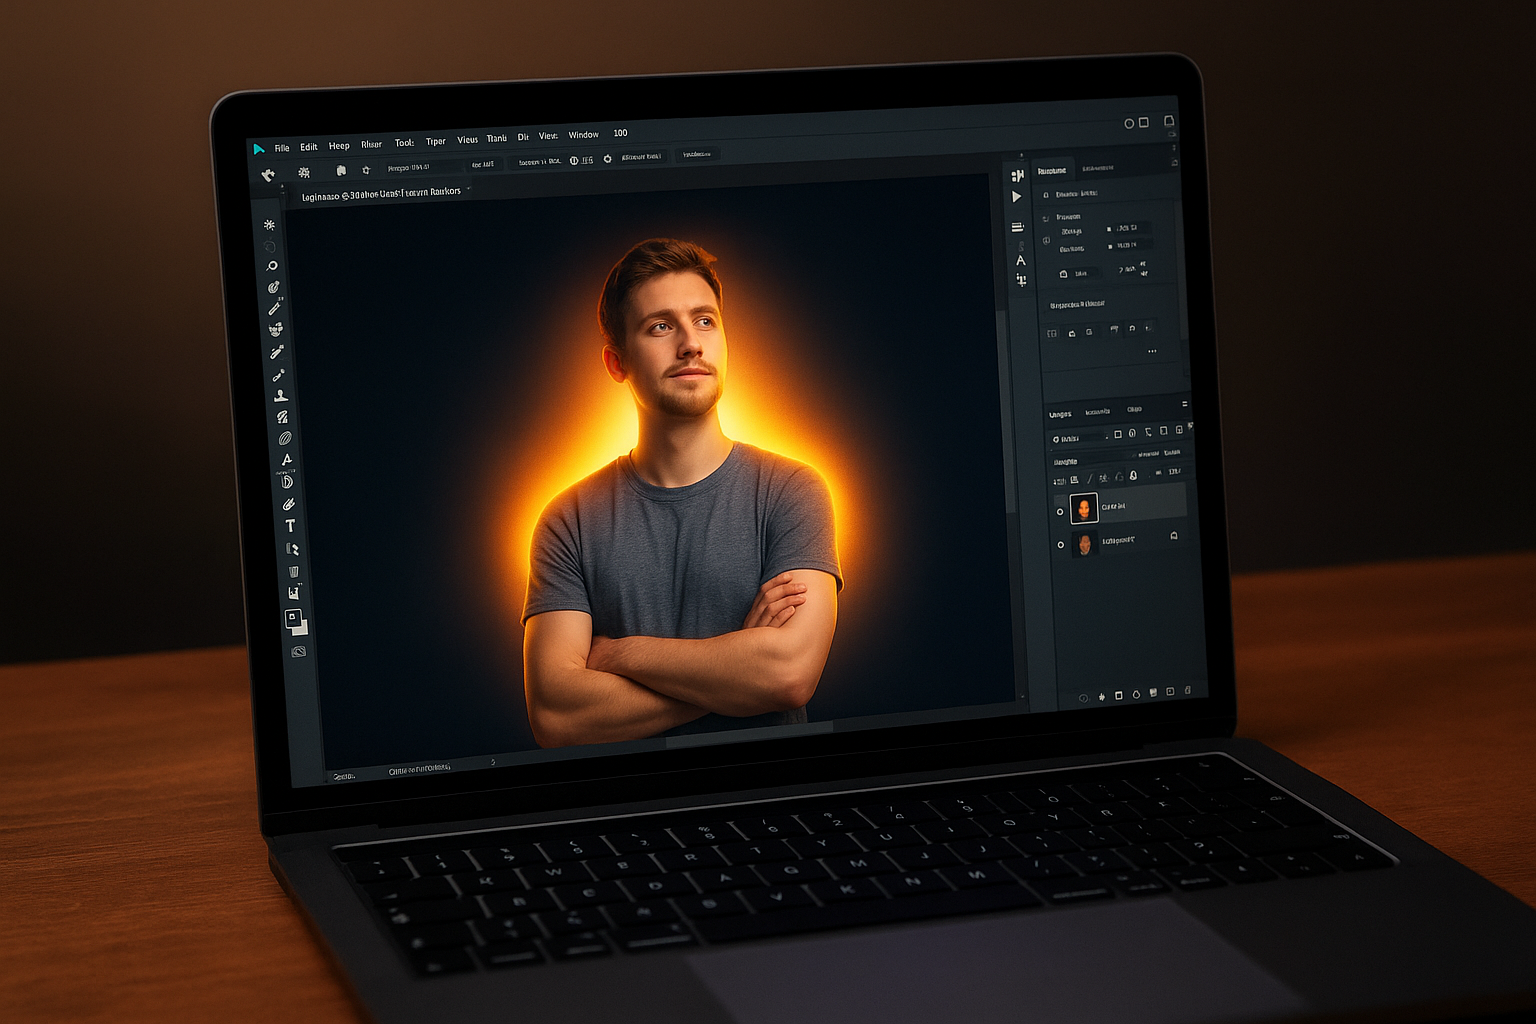Click the settings gear in the options bar

607,158
